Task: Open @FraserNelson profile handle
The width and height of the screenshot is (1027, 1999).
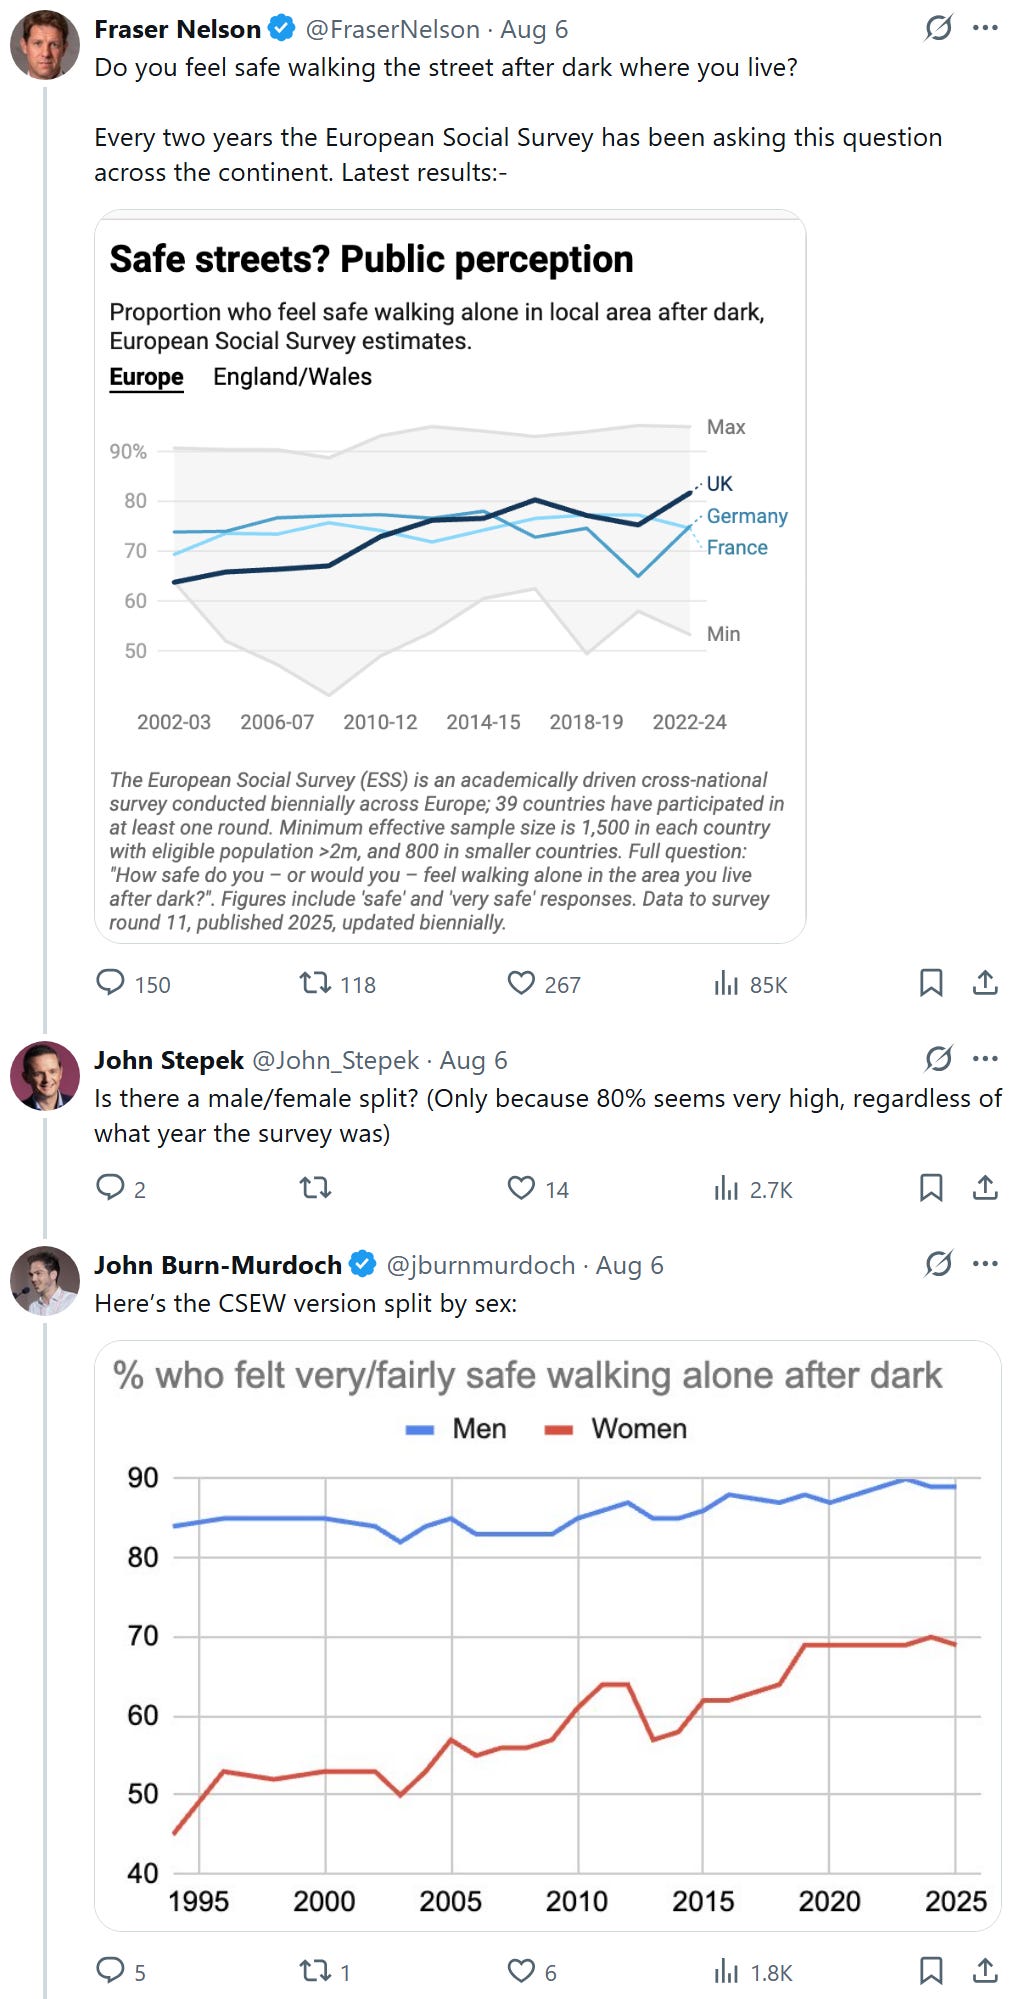Action: pyautogui.click(x=392, y=30)
